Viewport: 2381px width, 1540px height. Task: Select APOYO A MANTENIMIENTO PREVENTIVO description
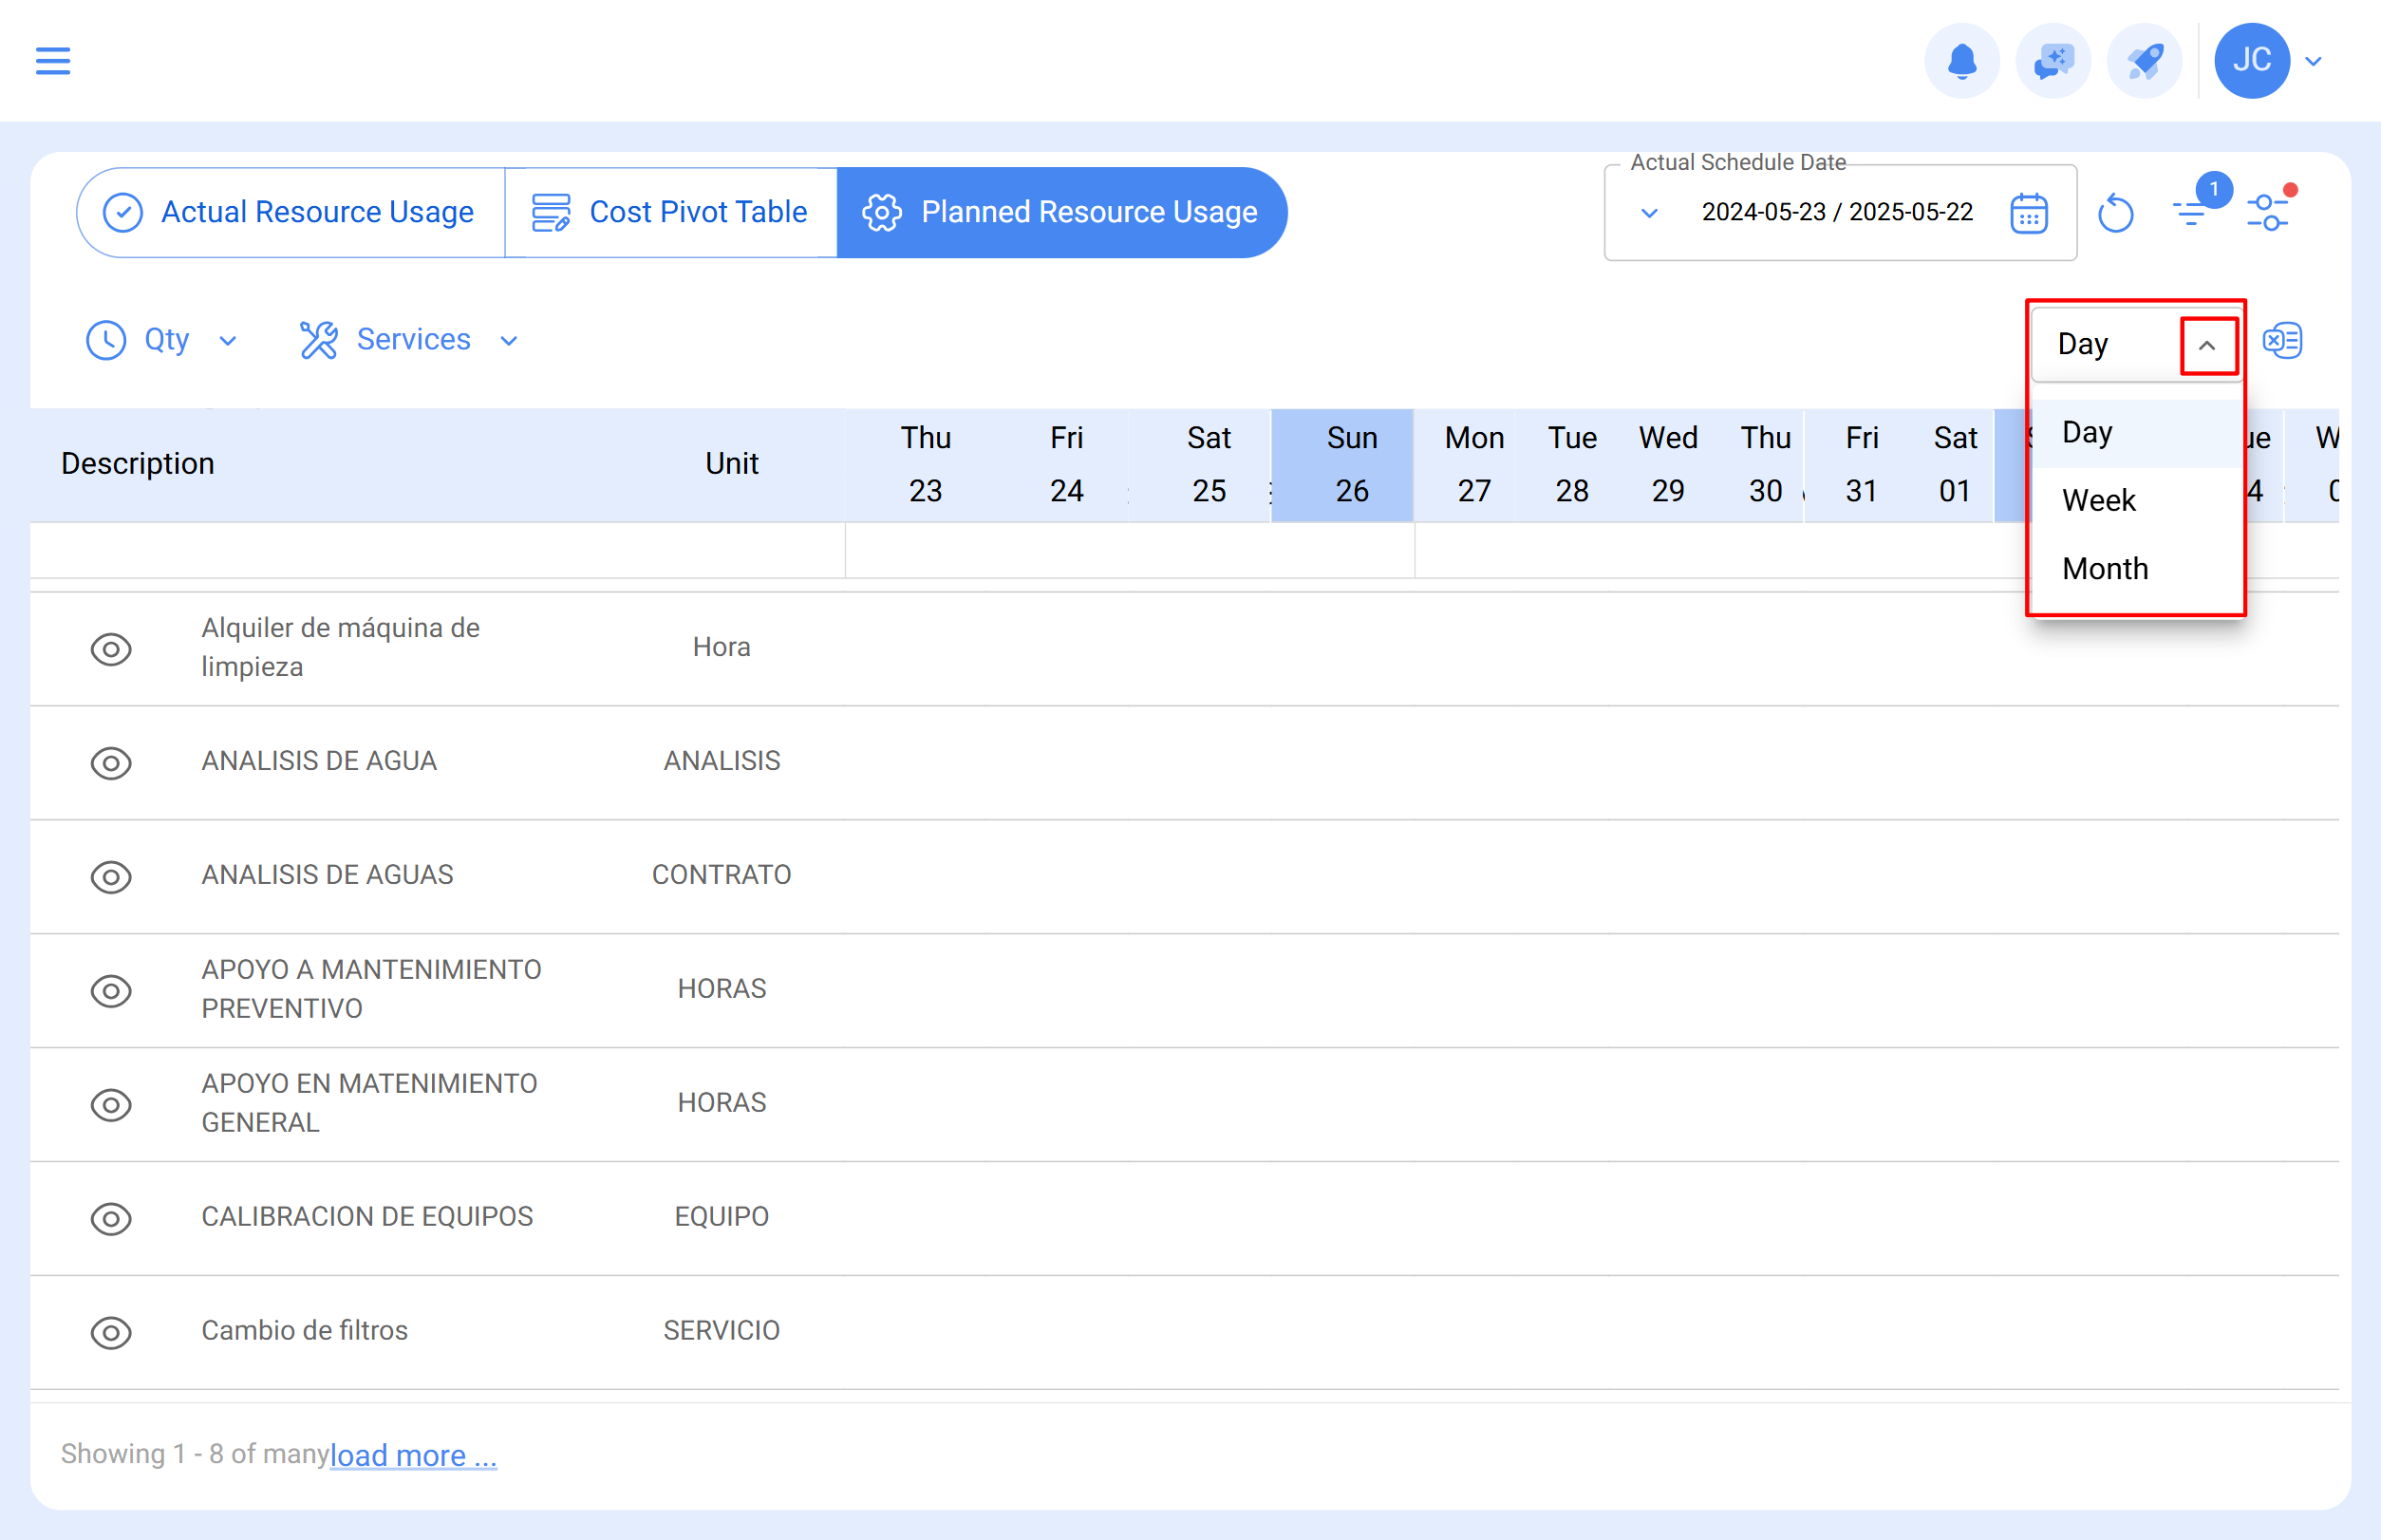pyautogui.click(x=371, y=989)
